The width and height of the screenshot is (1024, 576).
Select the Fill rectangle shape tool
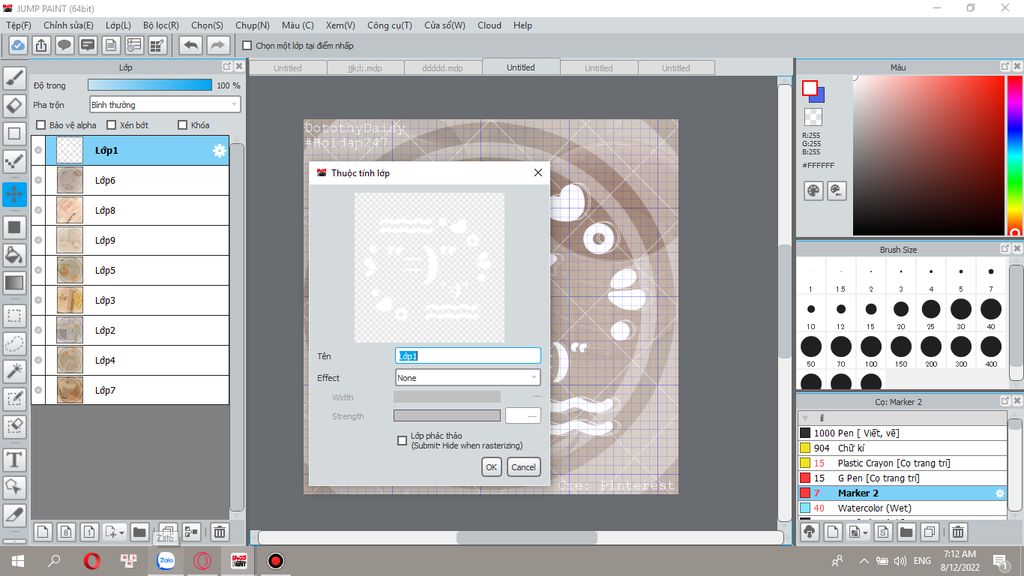(14, 227)
